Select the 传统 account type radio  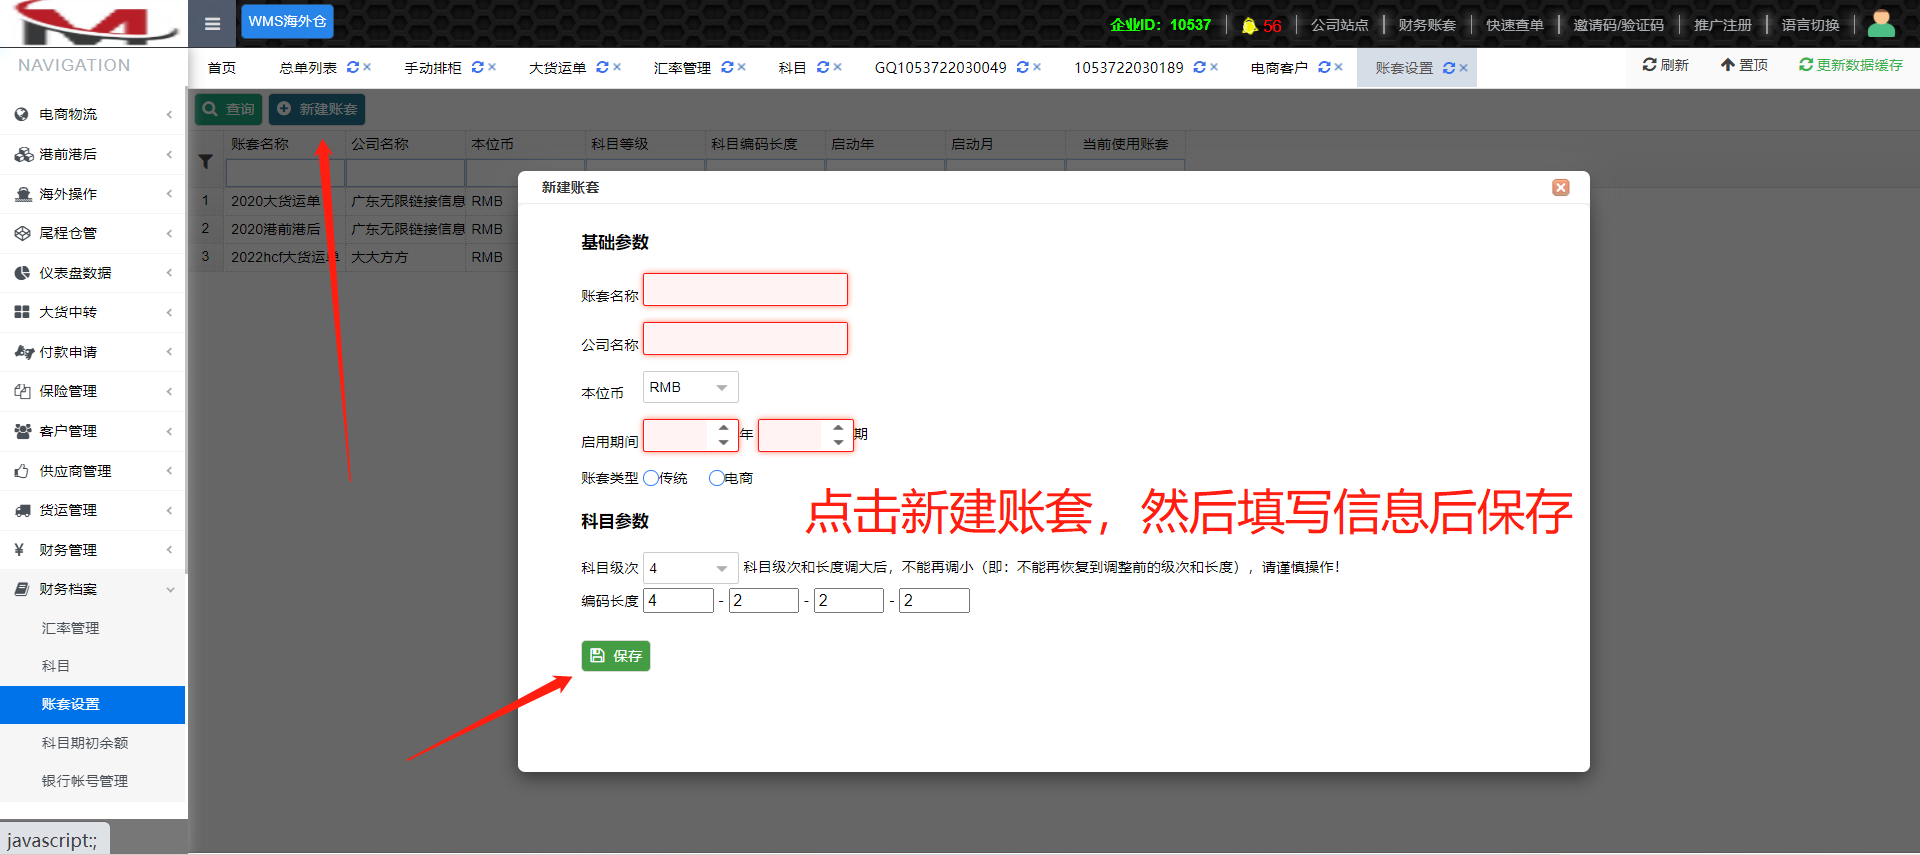[x=651, y=478]
